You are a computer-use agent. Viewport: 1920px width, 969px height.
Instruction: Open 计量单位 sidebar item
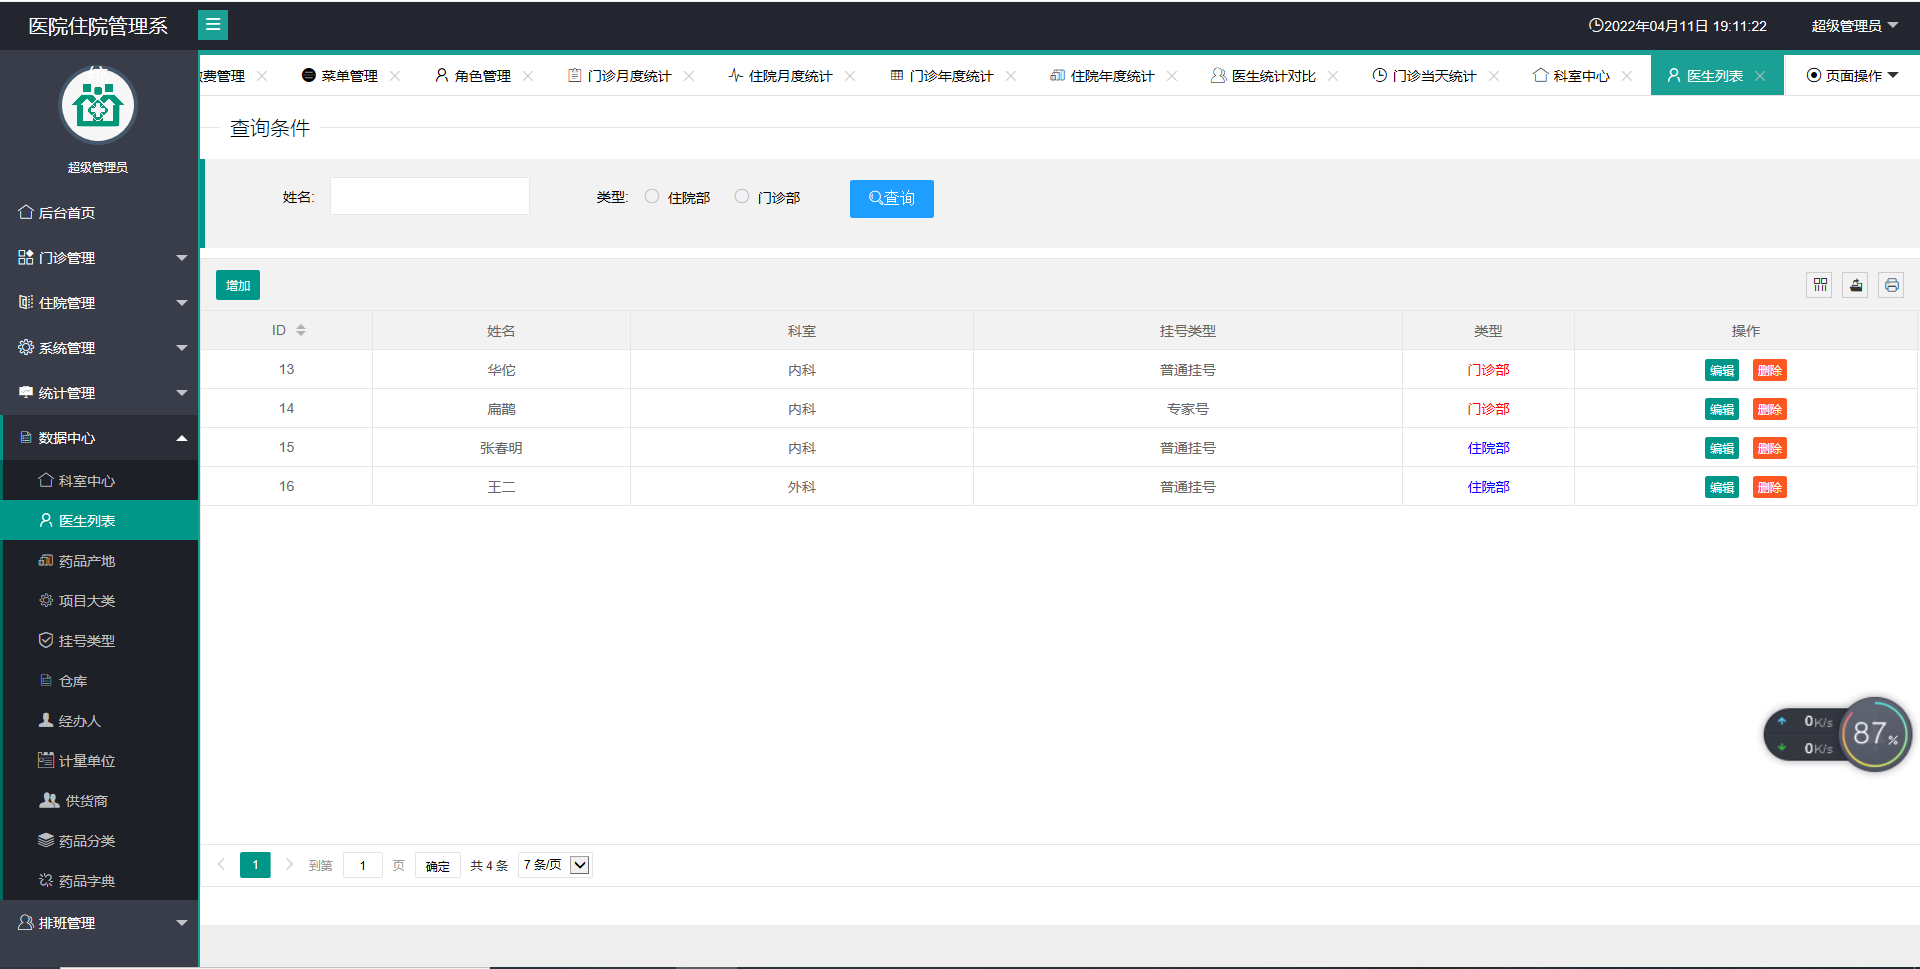tap(99, 760)
